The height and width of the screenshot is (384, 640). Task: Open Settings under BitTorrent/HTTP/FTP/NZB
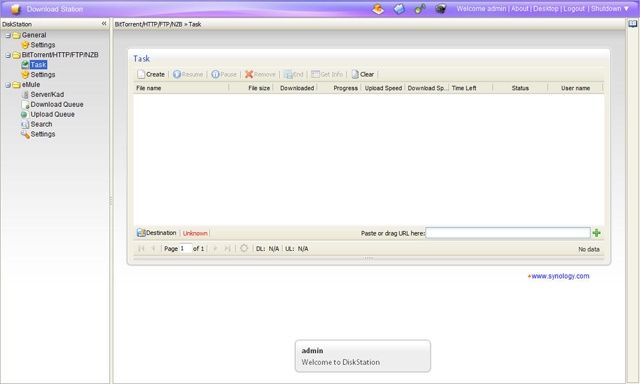pyautogui.click(x=43, y=75)
